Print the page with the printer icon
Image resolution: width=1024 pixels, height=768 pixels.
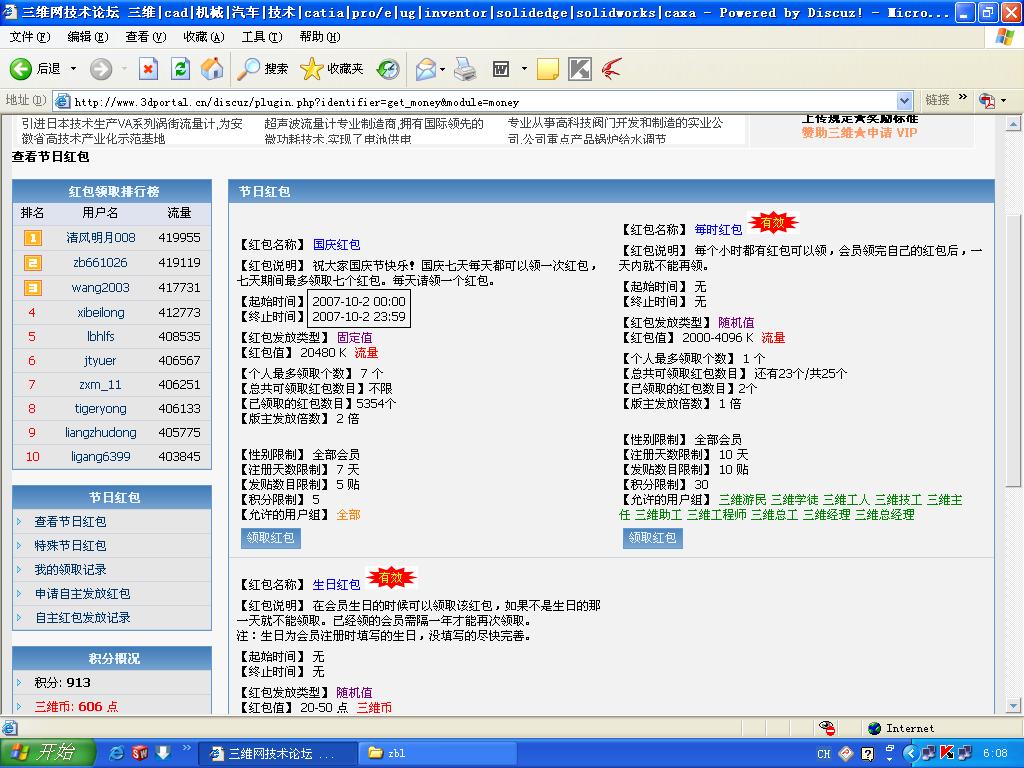(465, 69)
